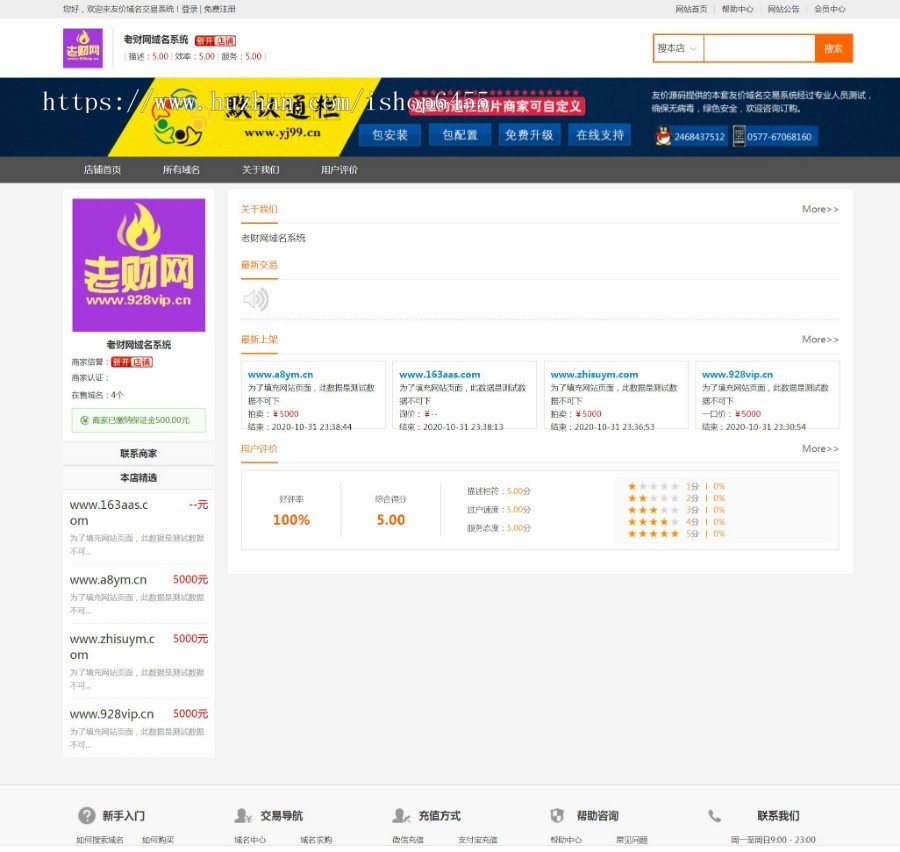Click the 充值方式 icon in footer
The image size is (900, 852).
pos(399,815)
